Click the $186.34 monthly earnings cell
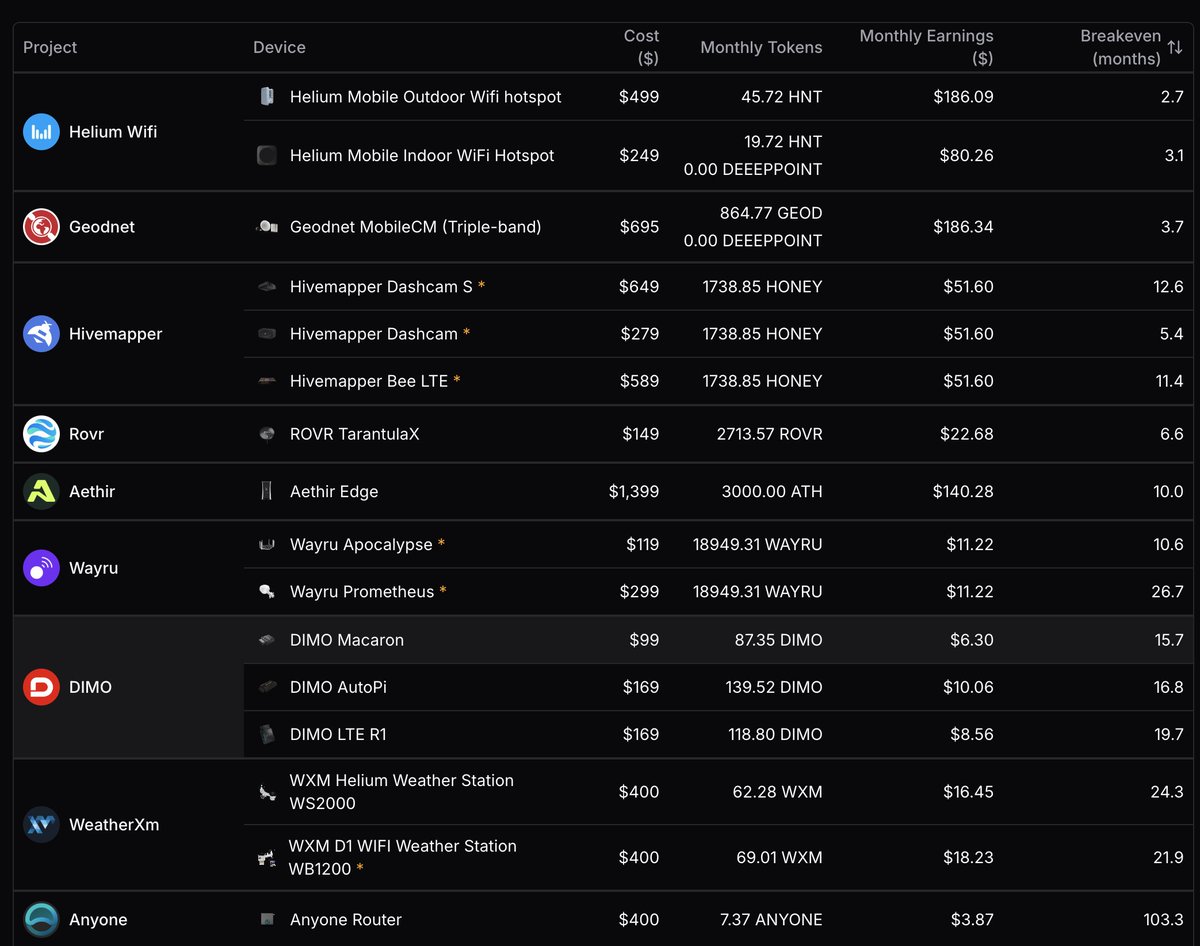 963,227
